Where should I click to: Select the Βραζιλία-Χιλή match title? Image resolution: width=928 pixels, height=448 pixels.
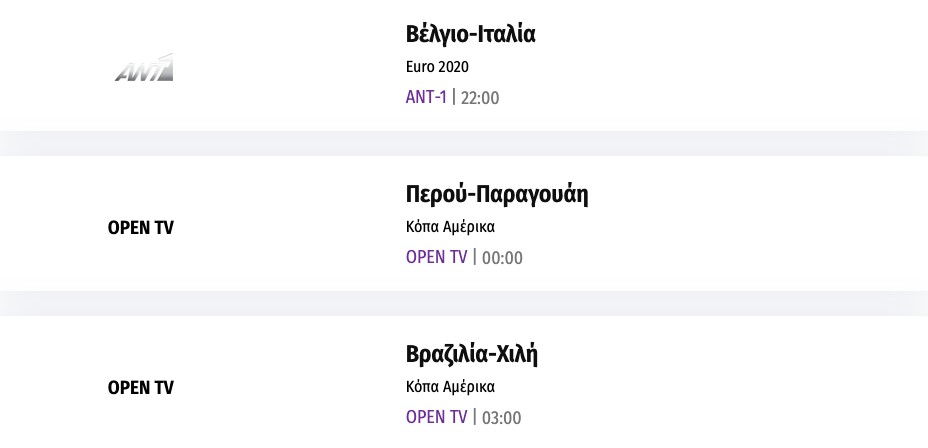coord(473,354)
